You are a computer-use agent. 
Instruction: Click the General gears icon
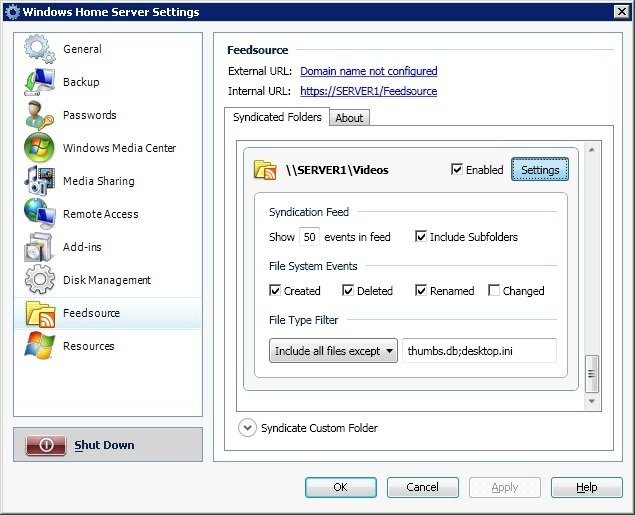coord(39,49)
